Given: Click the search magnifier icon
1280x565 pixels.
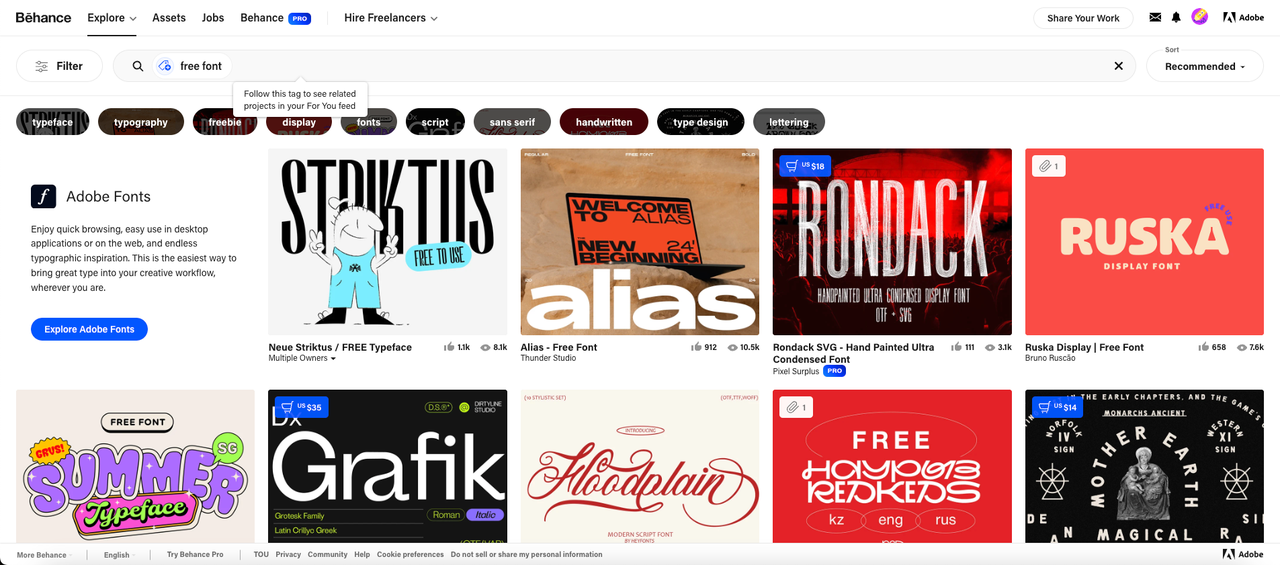Looking at the screenshot, I should pyautogui.click(x=138, y=66).
